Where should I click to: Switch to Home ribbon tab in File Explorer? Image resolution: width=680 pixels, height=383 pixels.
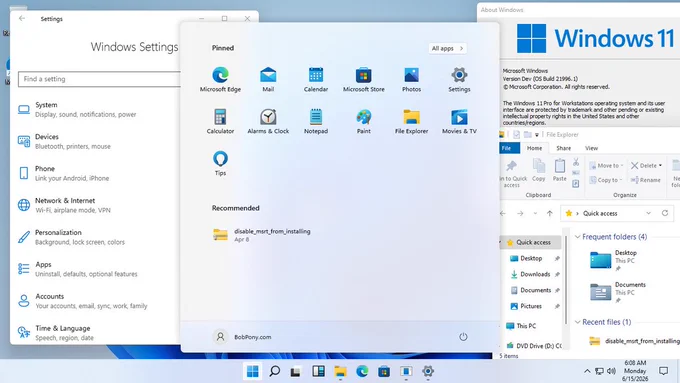pyautogui.click(x=534, y=148)
